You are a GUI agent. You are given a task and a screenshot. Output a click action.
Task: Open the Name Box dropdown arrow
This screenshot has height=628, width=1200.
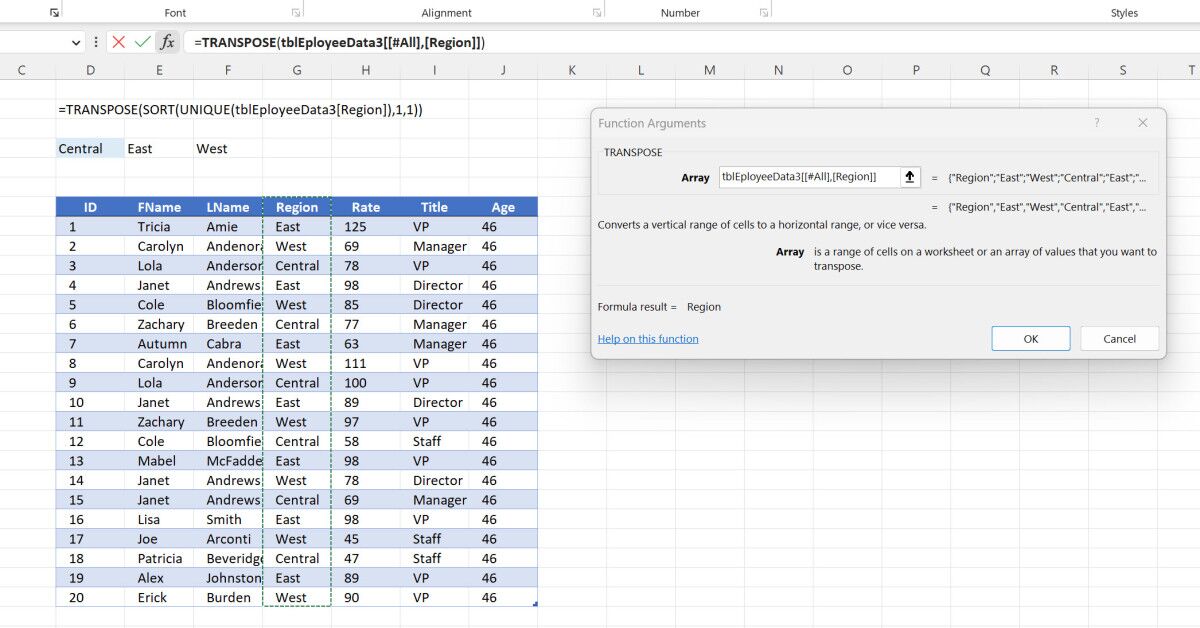coord(74,42)
